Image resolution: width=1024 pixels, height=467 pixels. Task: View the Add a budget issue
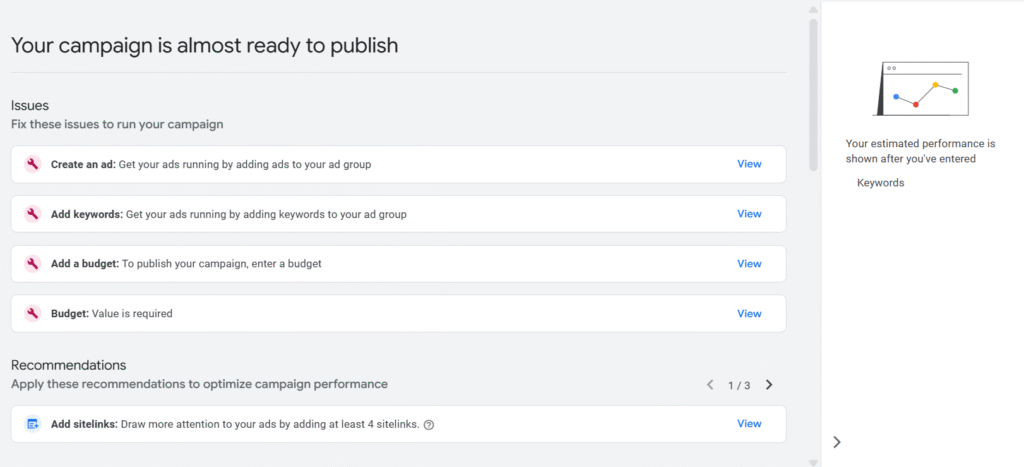[749, 264]
